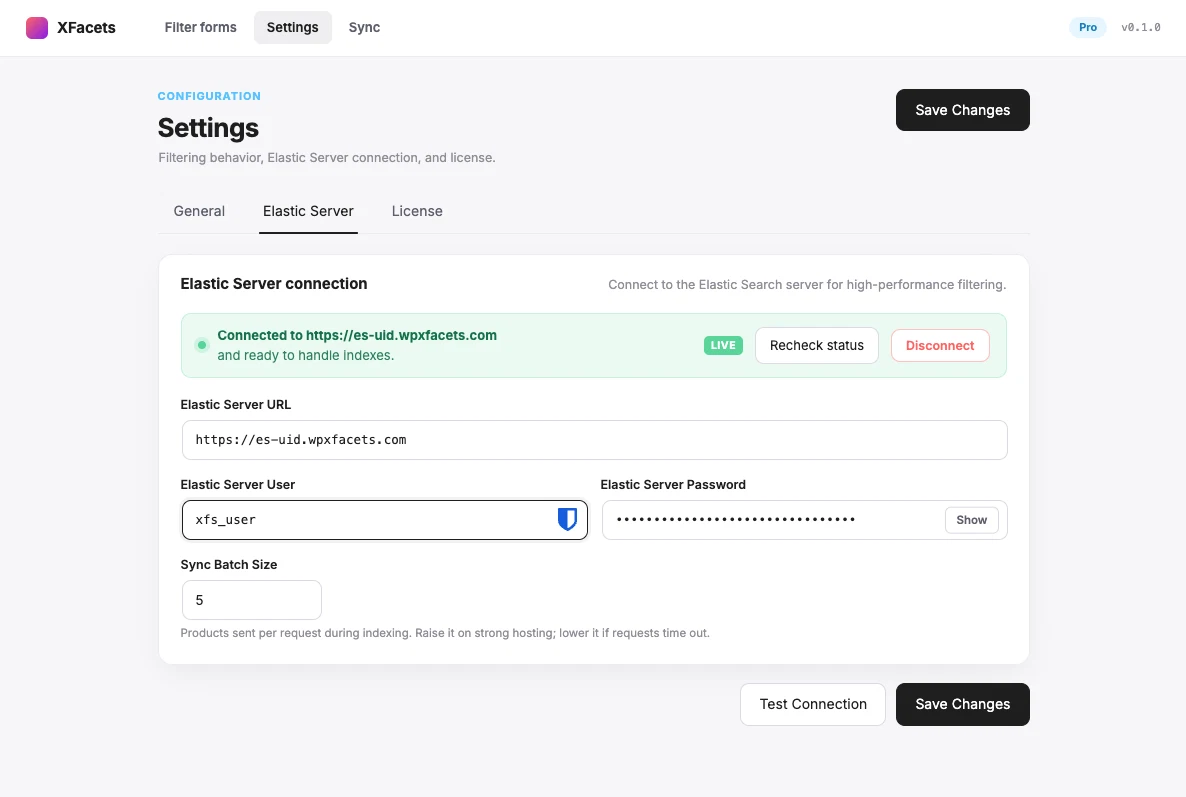This screenshot has height=797, width=1186.
Task: Click top Save Changes button
Action: point(962,110)
